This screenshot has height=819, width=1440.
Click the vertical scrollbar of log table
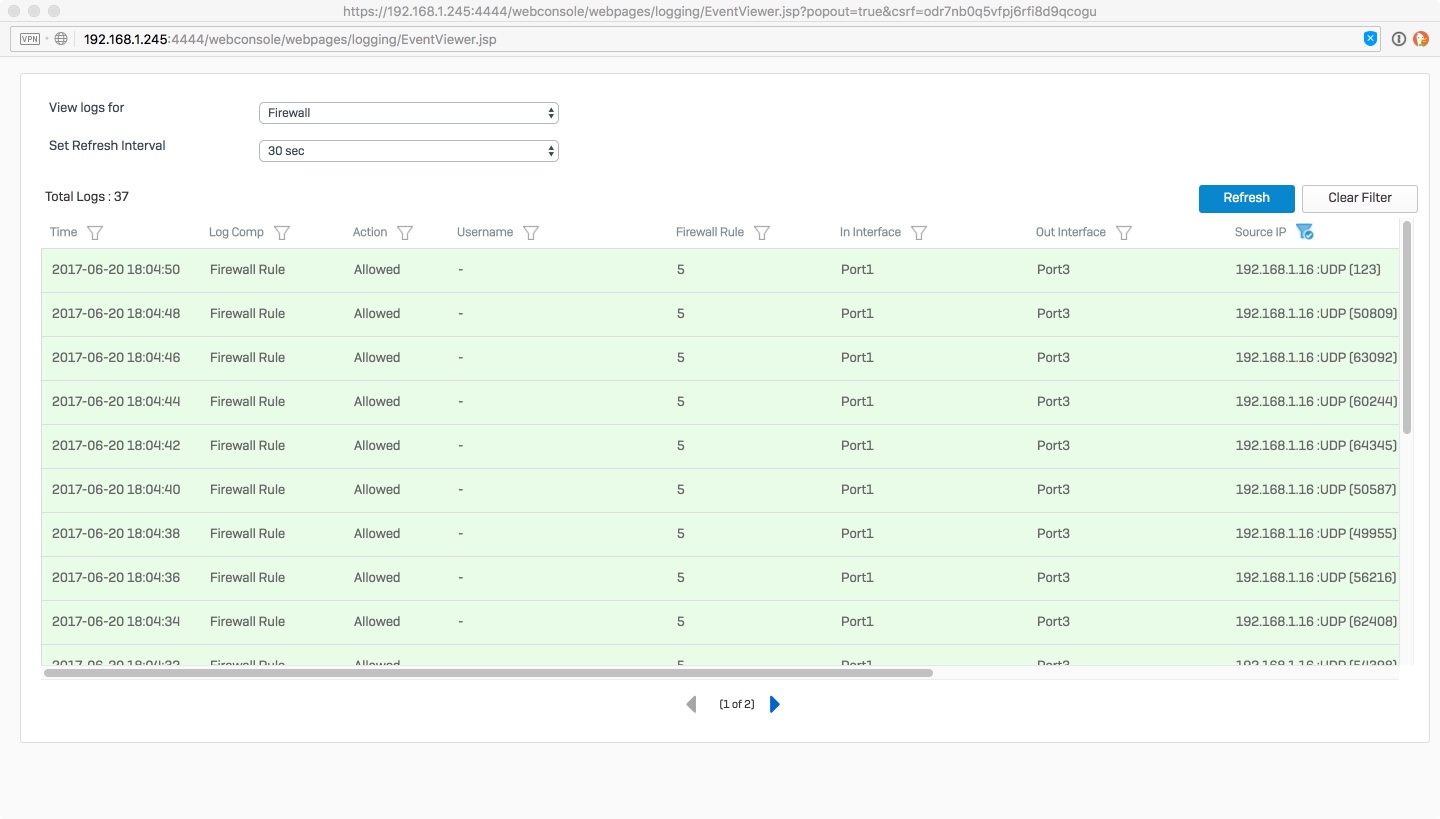[1407, 327]
